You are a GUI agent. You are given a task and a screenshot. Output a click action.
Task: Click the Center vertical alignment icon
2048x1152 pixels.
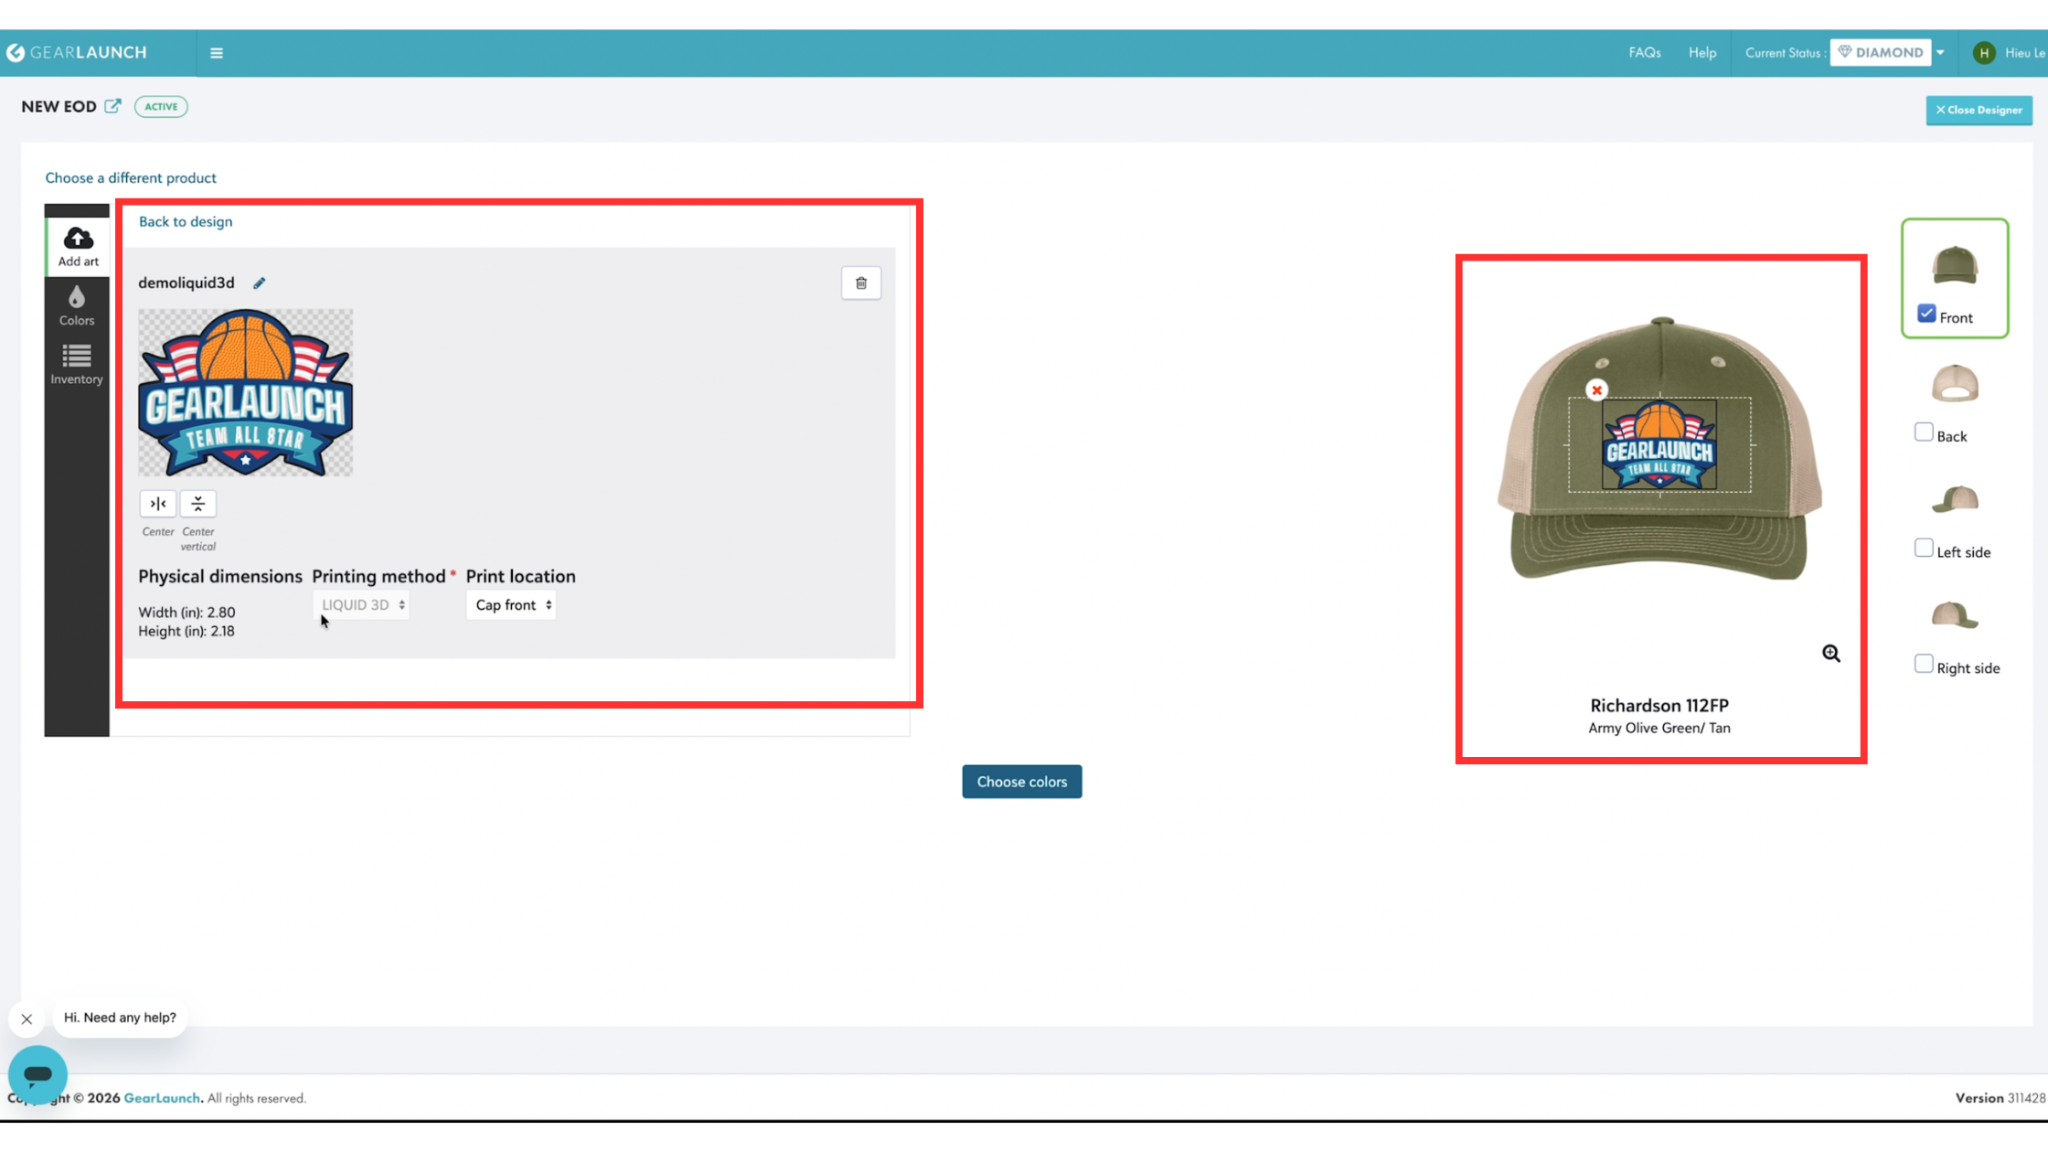[198, 504]
